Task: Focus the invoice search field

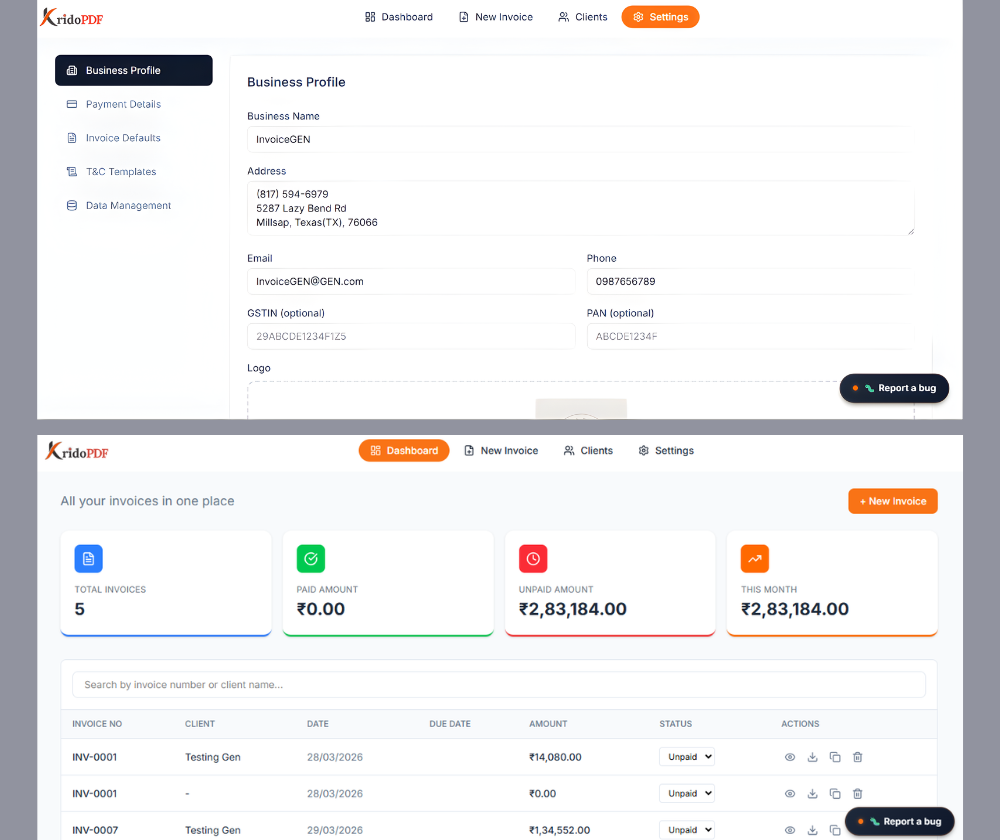Action: tap(498, 685)
